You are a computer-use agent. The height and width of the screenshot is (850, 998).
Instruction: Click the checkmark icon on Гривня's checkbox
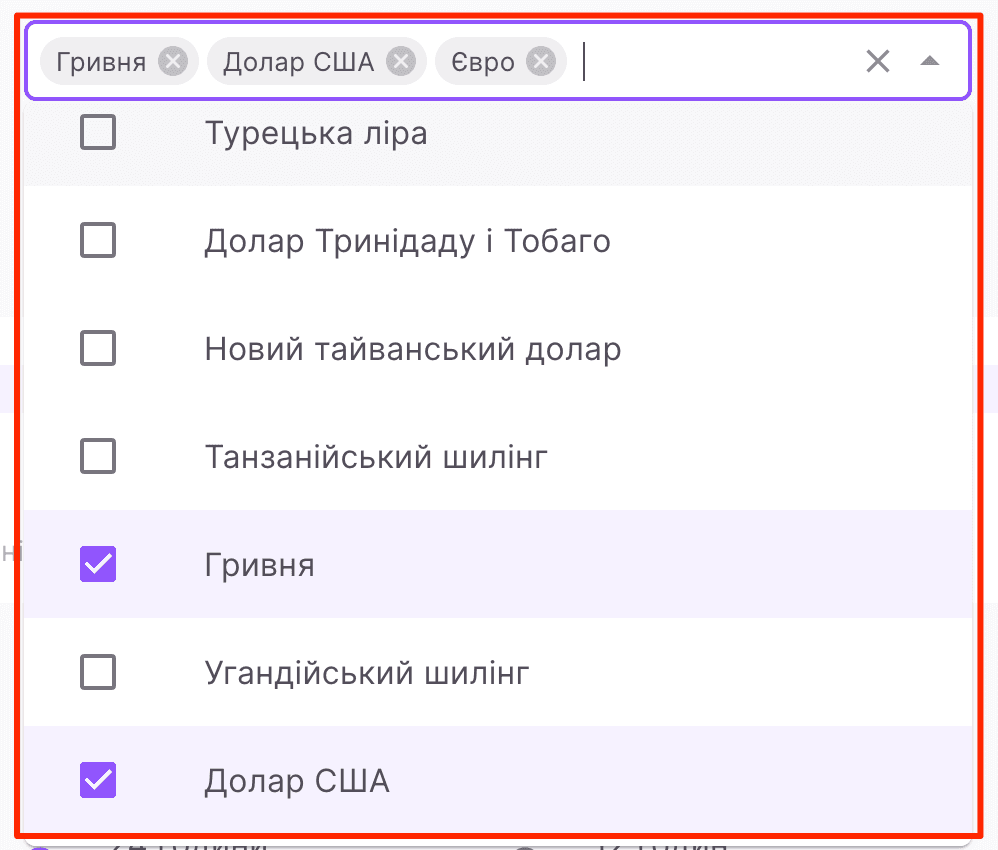97,564
